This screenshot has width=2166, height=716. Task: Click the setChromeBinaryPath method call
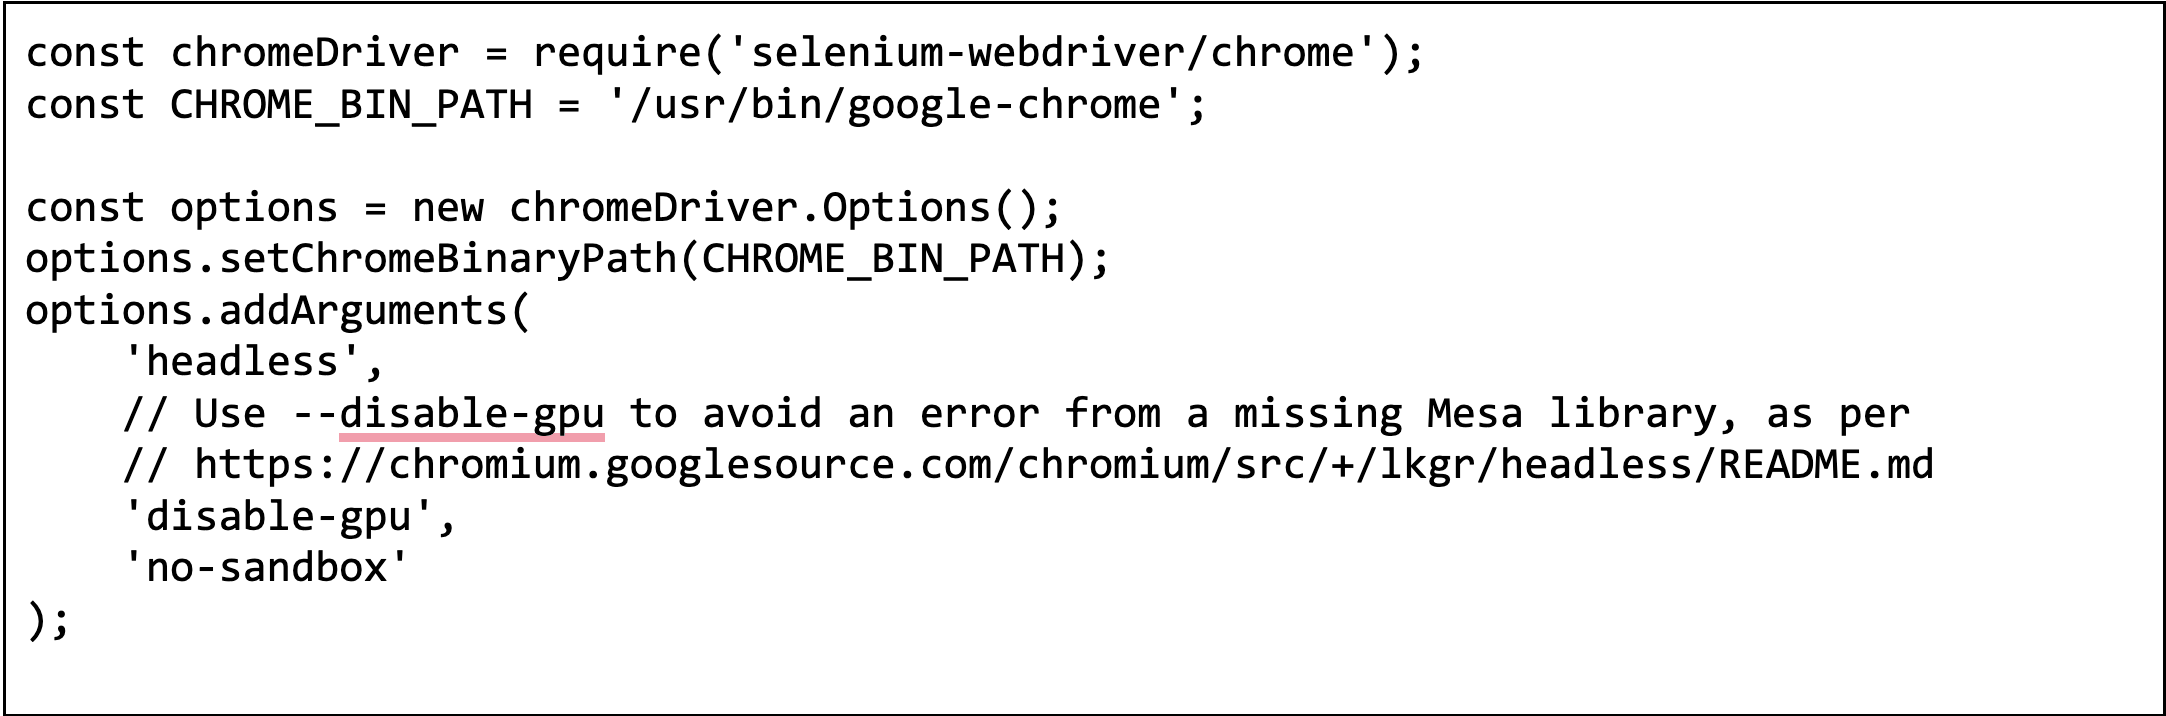pos(448,259)
